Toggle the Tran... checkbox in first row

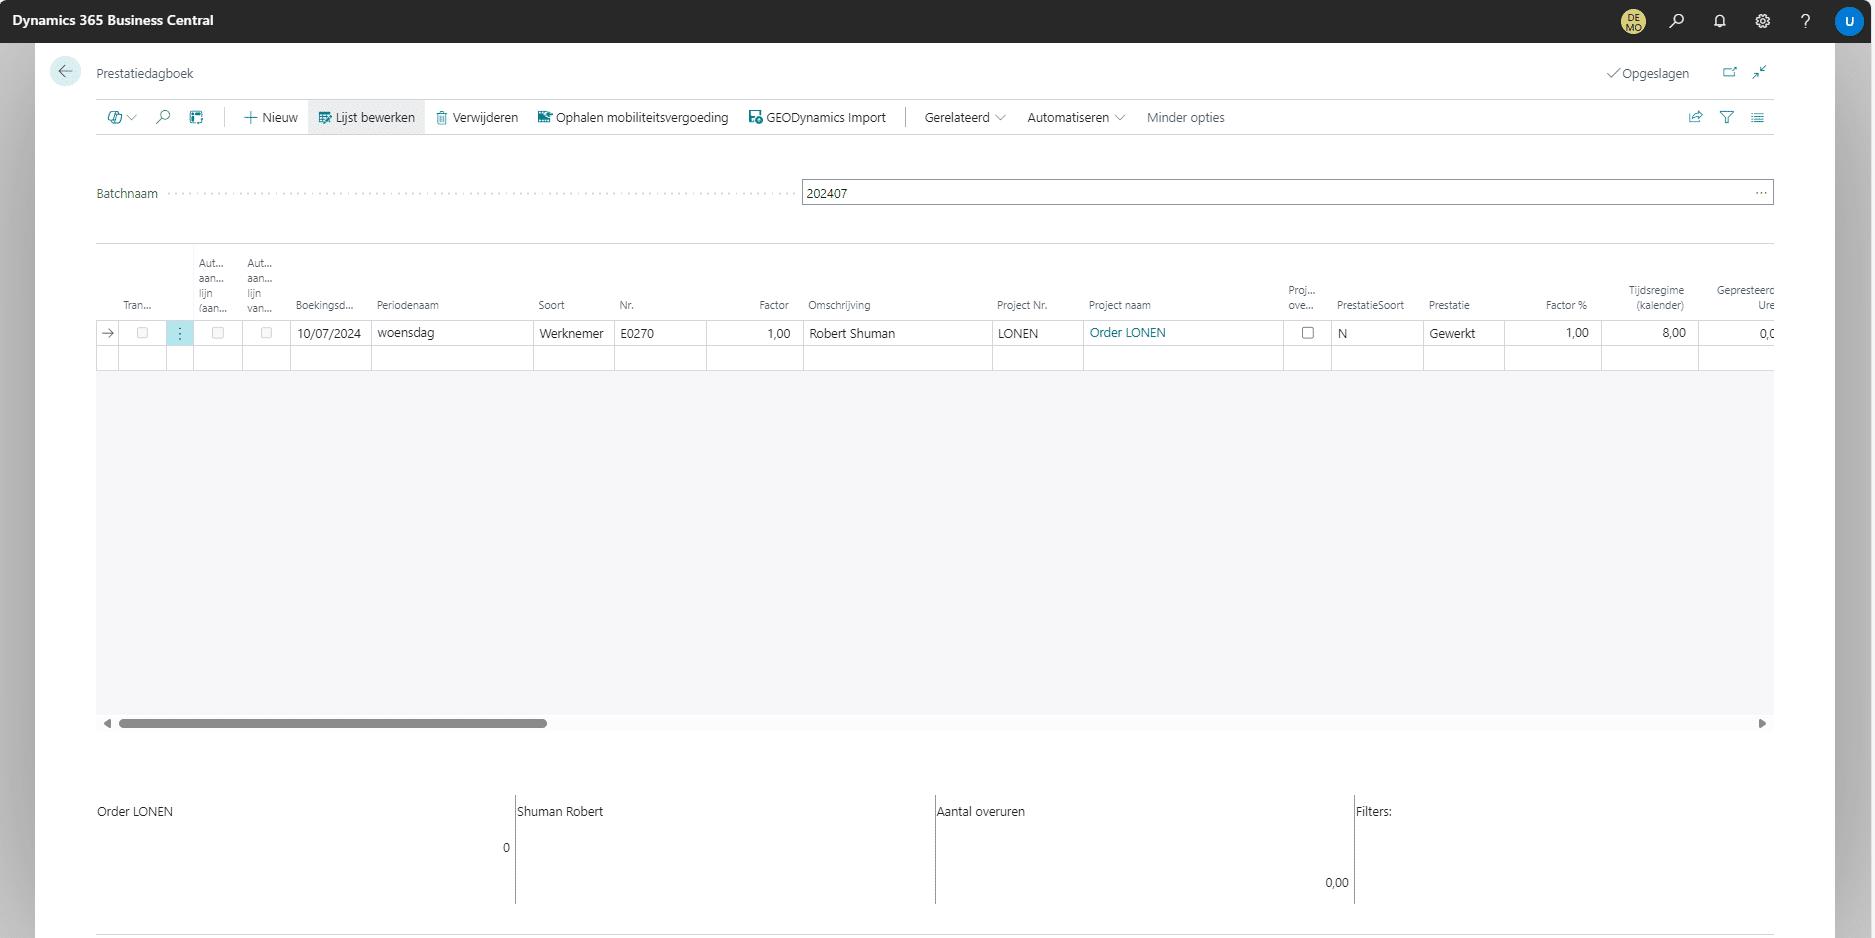tap(142, 333)
